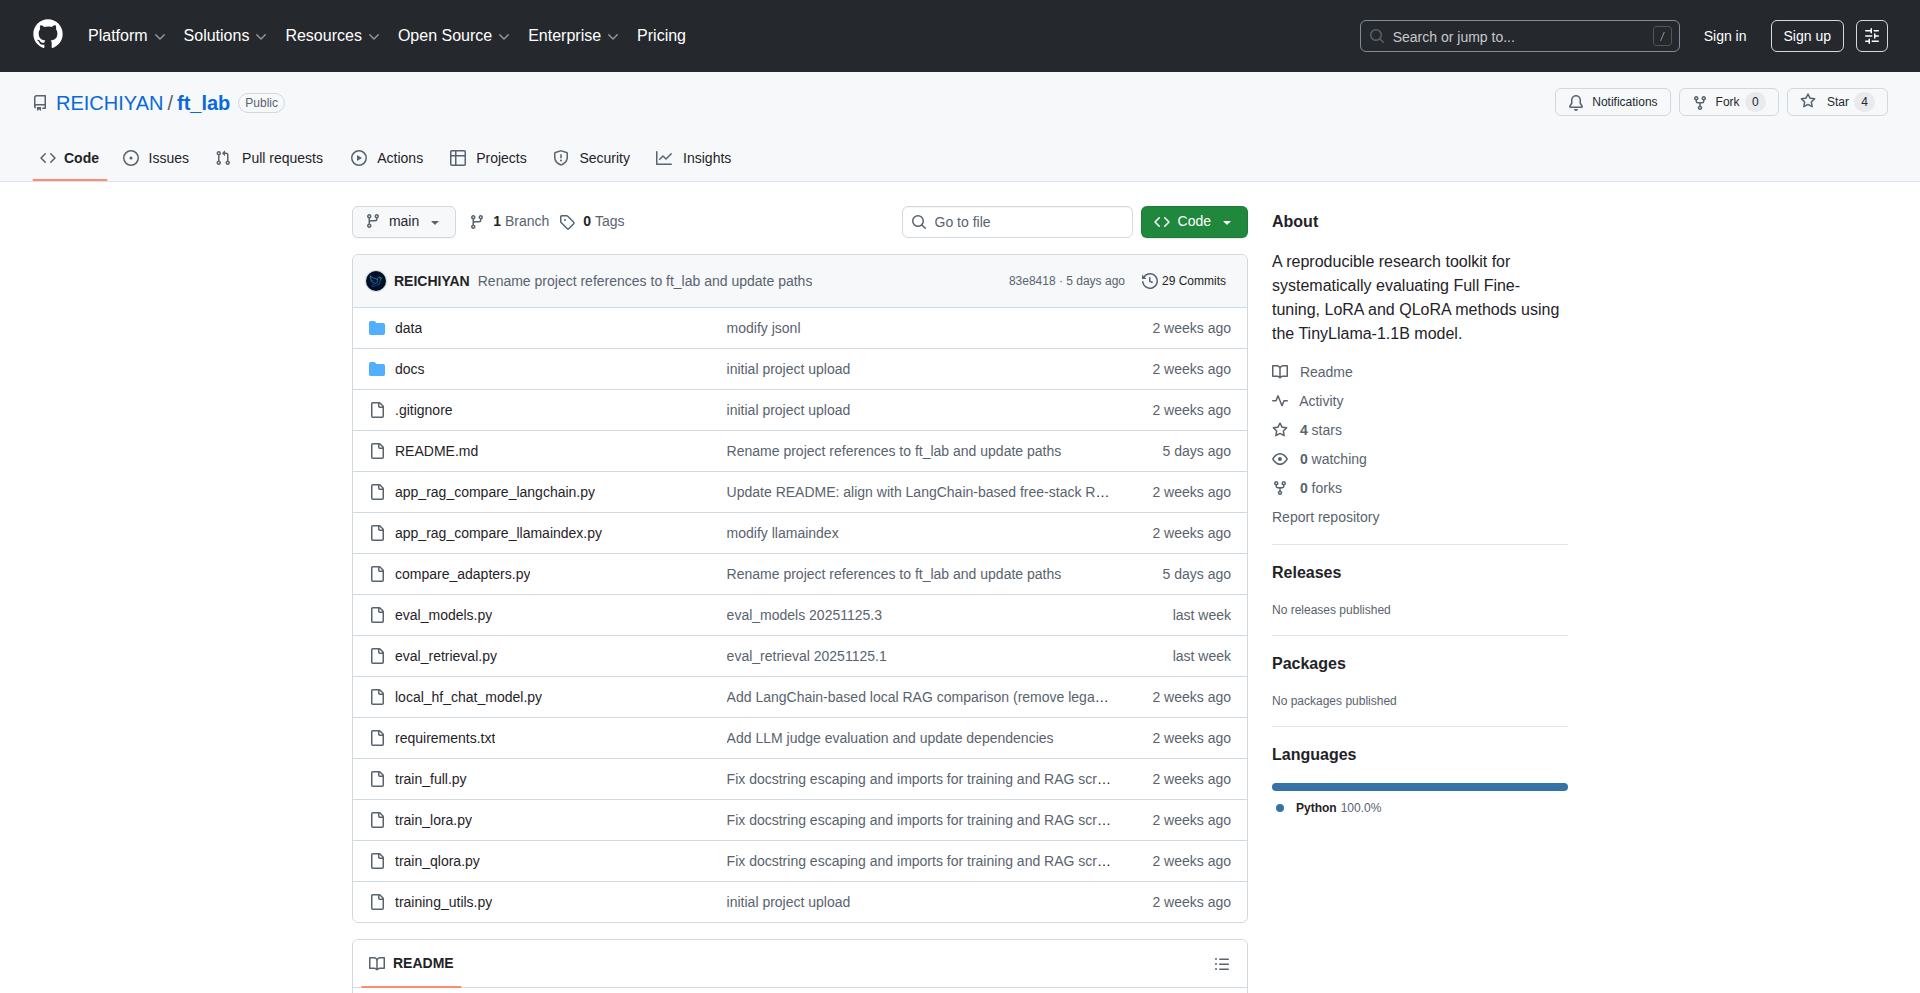Expand the main branch dropdown

click(x=403, y=222)
